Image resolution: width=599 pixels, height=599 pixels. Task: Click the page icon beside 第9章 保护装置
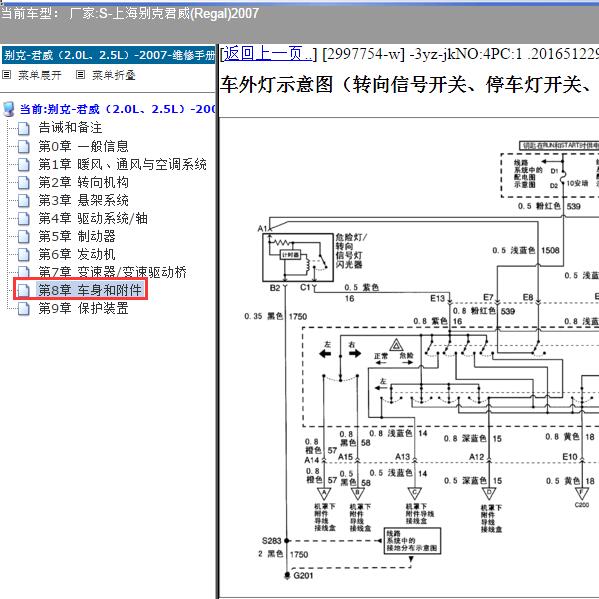(x=24, y=308)
